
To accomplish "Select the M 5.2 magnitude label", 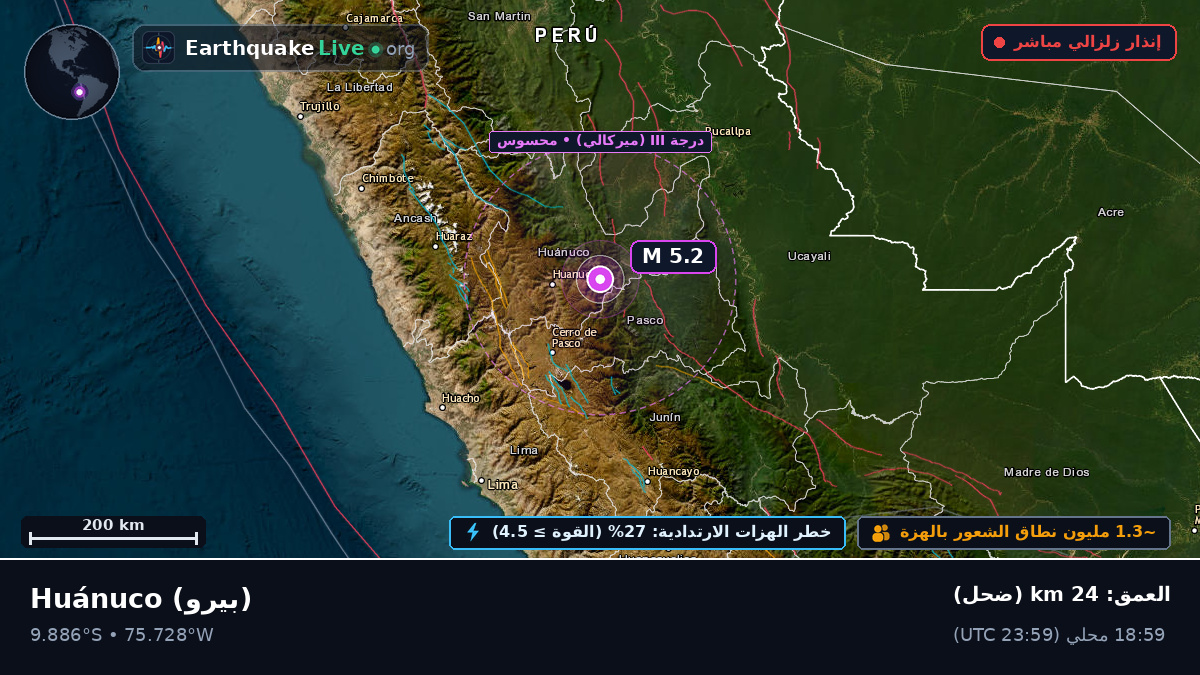I will coord(673,256).
